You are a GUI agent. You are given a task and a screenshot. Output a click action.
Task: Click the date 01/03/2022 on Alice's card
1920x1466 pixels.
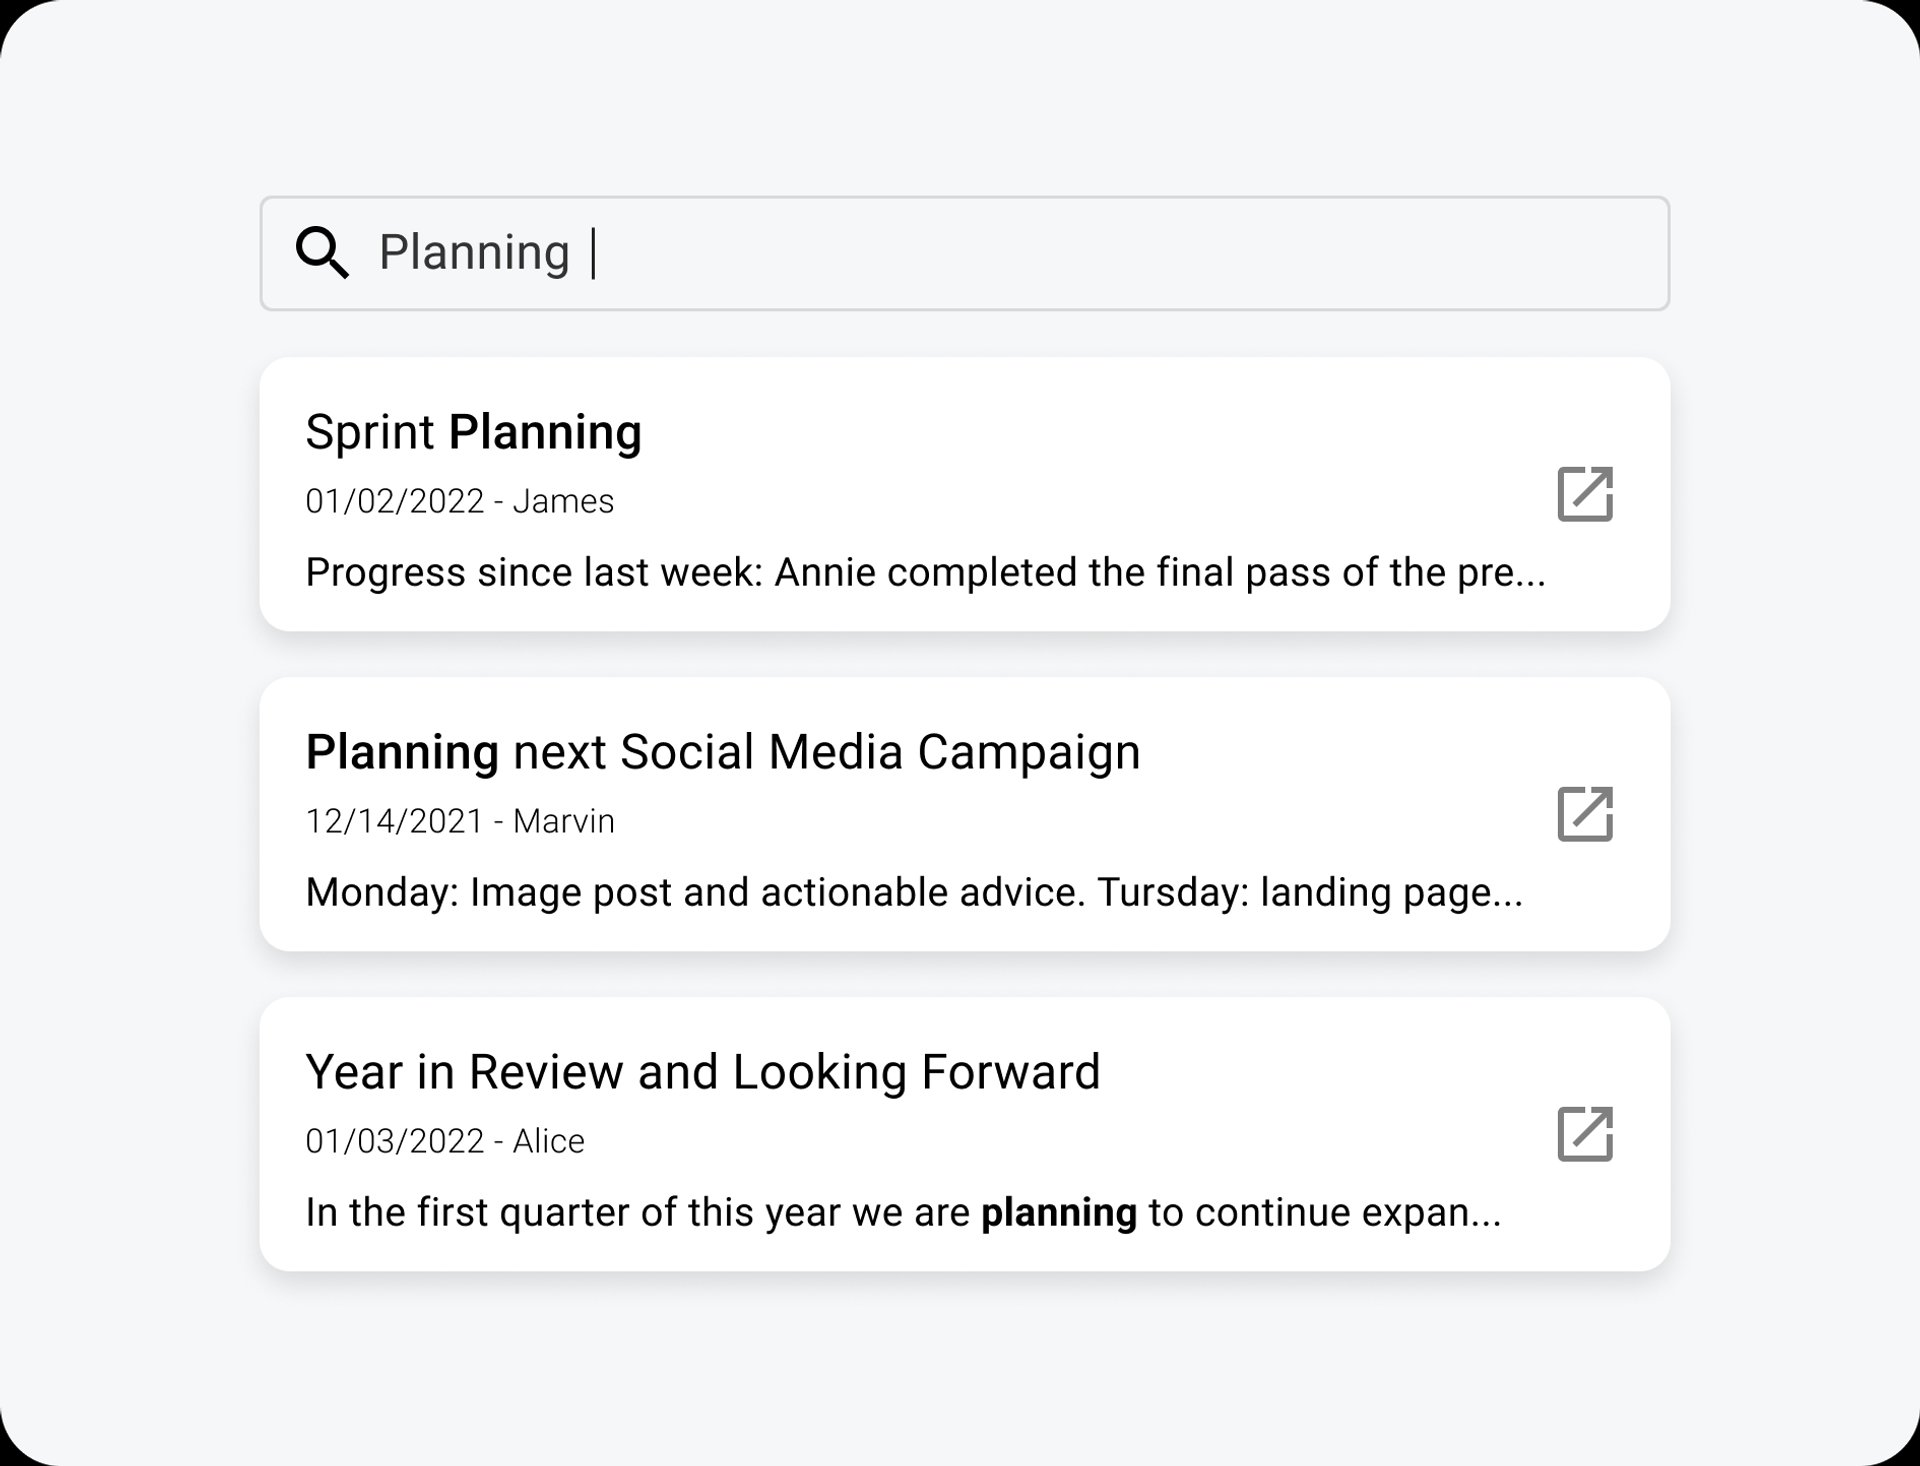click(x=395, y=1141)
